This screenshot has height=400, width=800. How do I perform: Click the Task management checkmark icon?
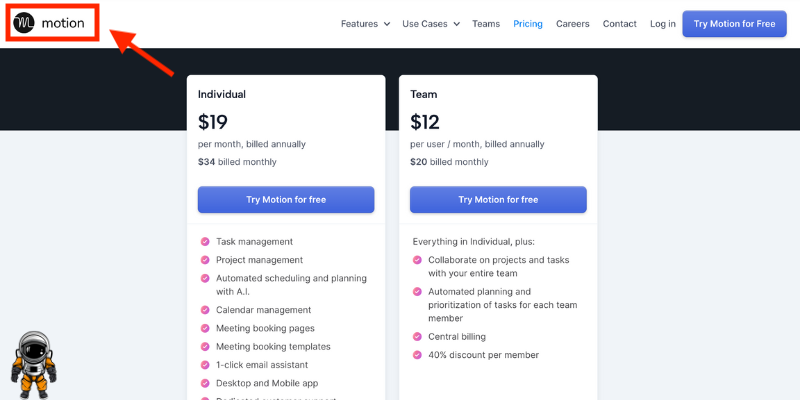click(x=205, y=241)
